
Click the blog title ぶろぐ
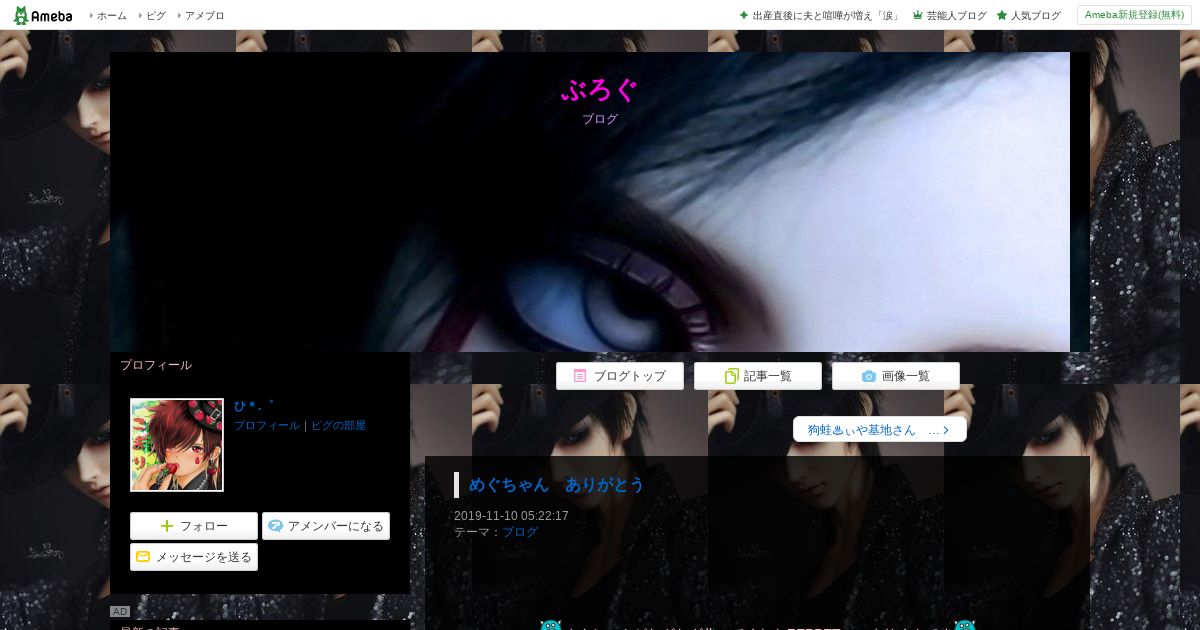(599, 90)
